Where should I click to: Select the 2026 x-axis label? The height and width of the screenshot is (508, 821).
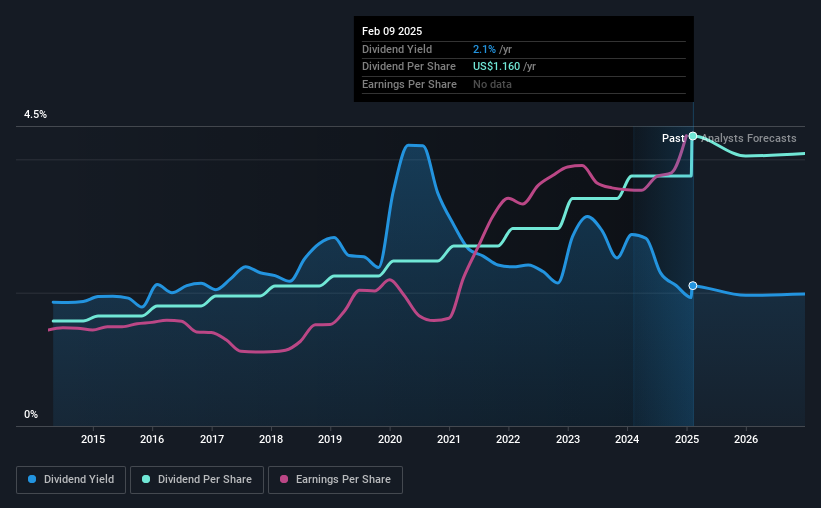[x=745, y=439]
